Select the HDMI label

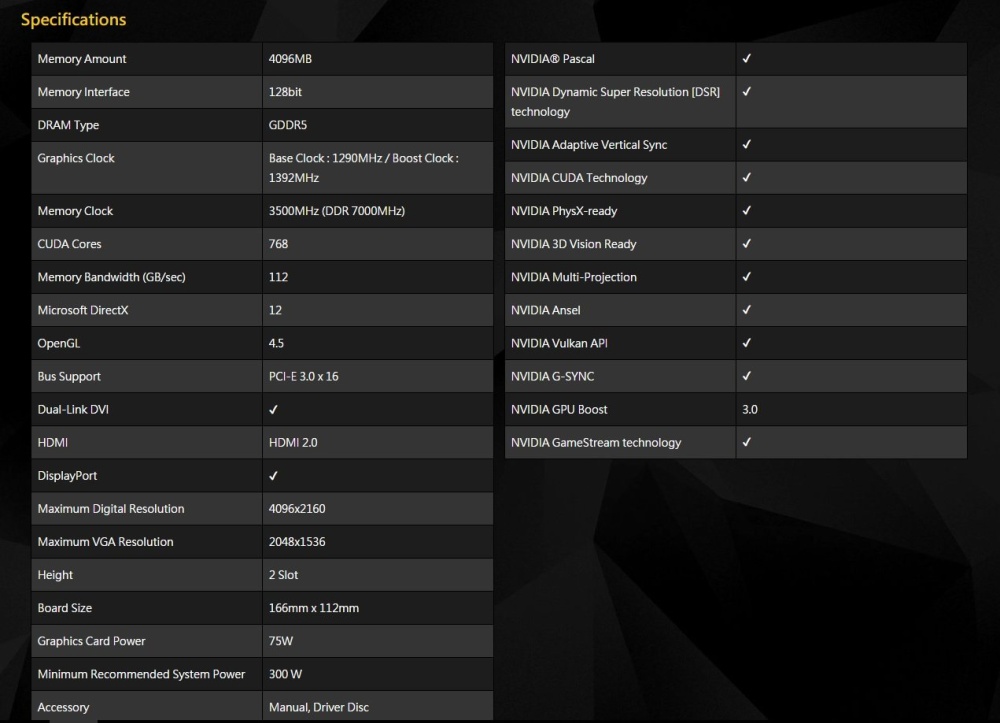click(52, 442)
